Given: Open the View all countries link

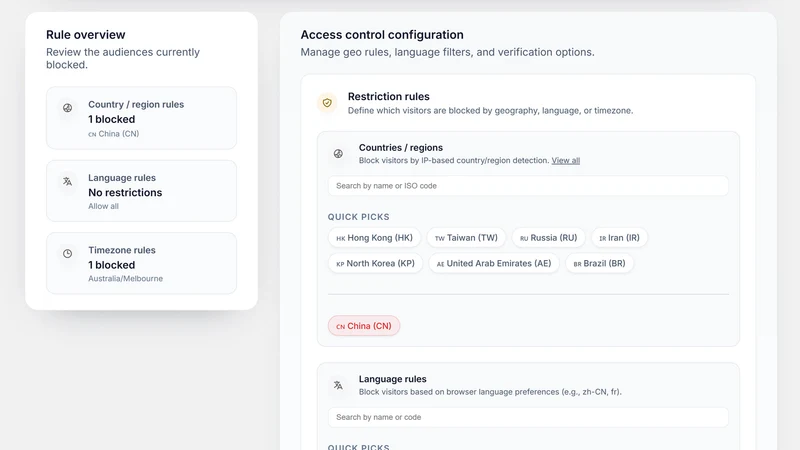Looking at the screenshot, I should click(565, 160).
